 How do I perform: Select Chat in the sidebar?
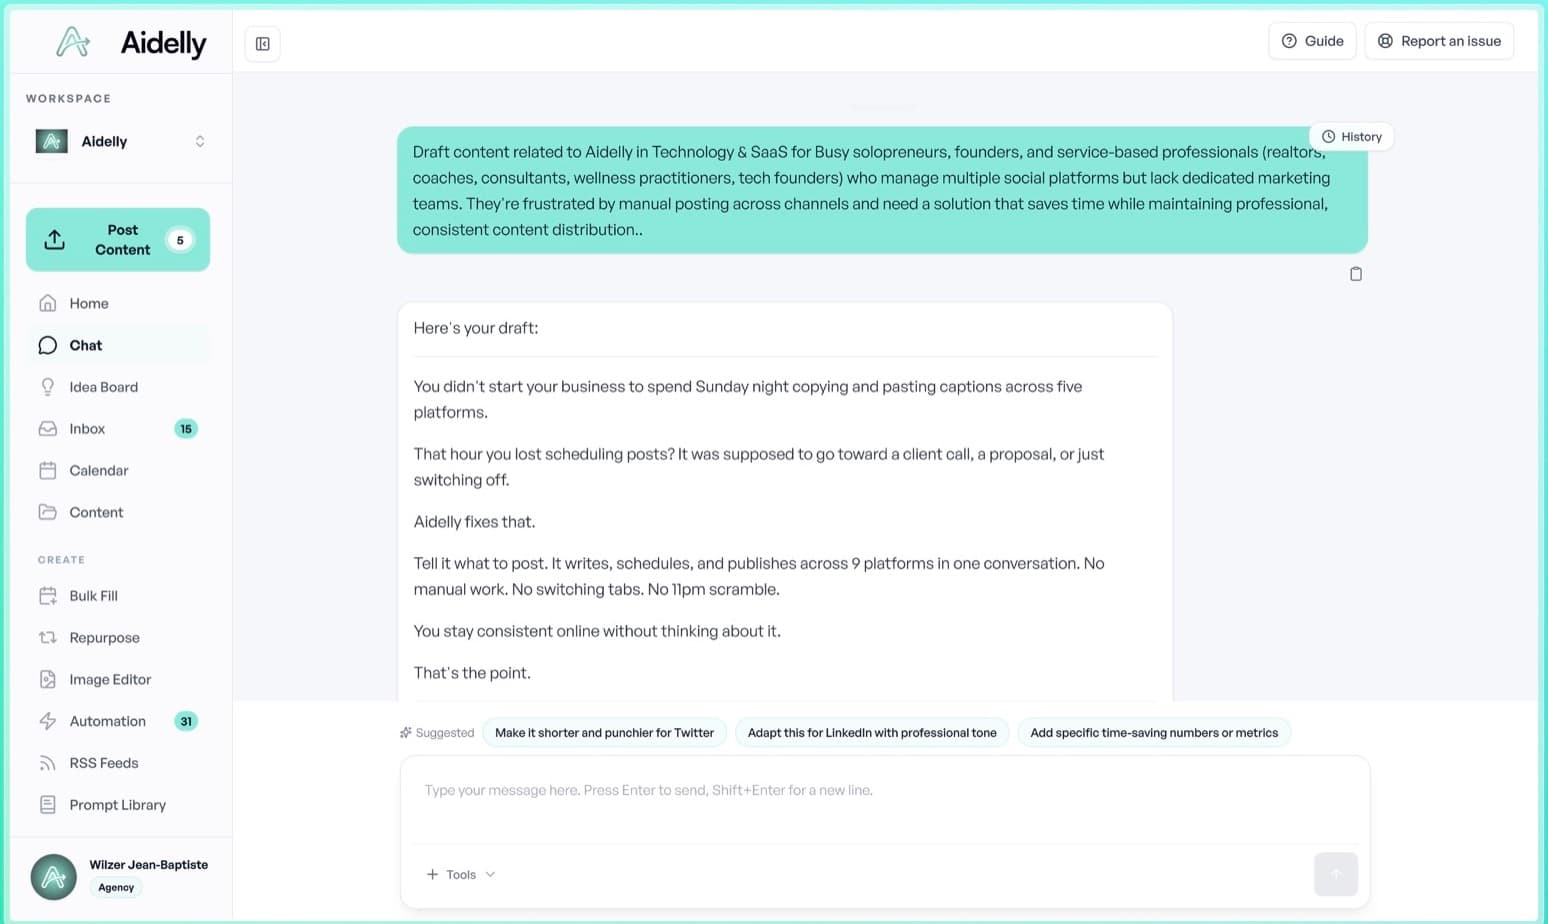118,345
